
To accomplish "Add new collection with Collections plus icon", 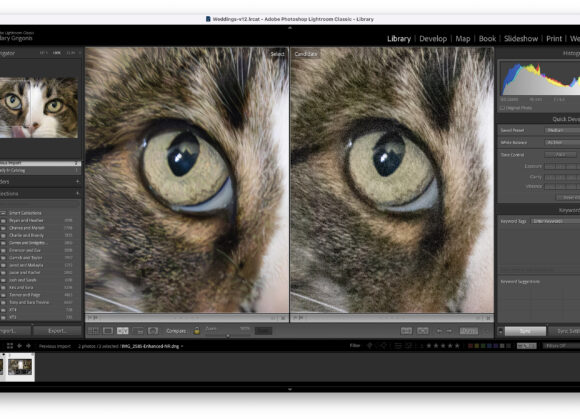I will coord(77,194).
